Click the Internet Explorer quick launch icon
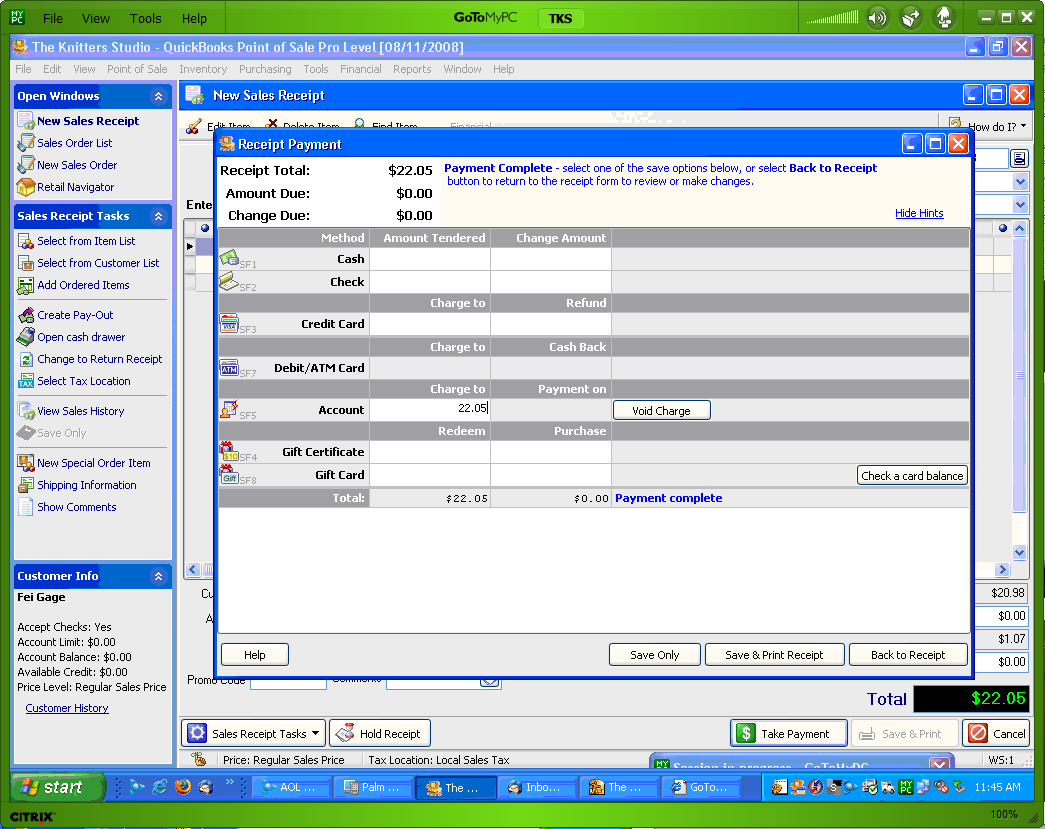This screenshot has height=829, width=1045. click(160, 787)
